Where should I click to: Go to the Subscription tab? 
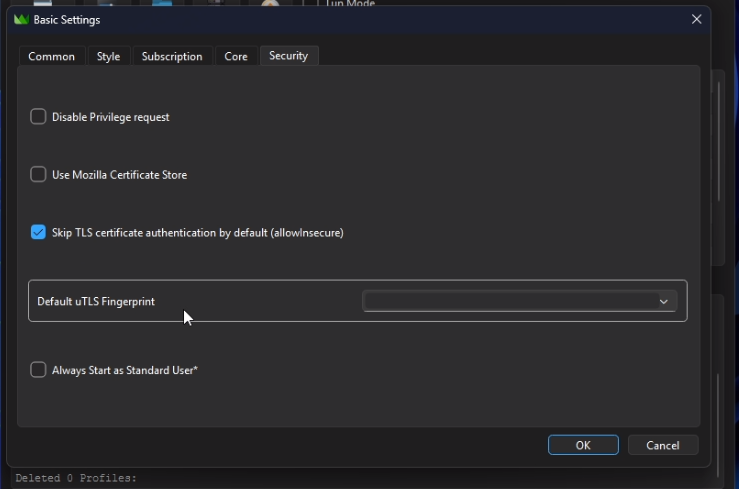(x=172, y=57)
